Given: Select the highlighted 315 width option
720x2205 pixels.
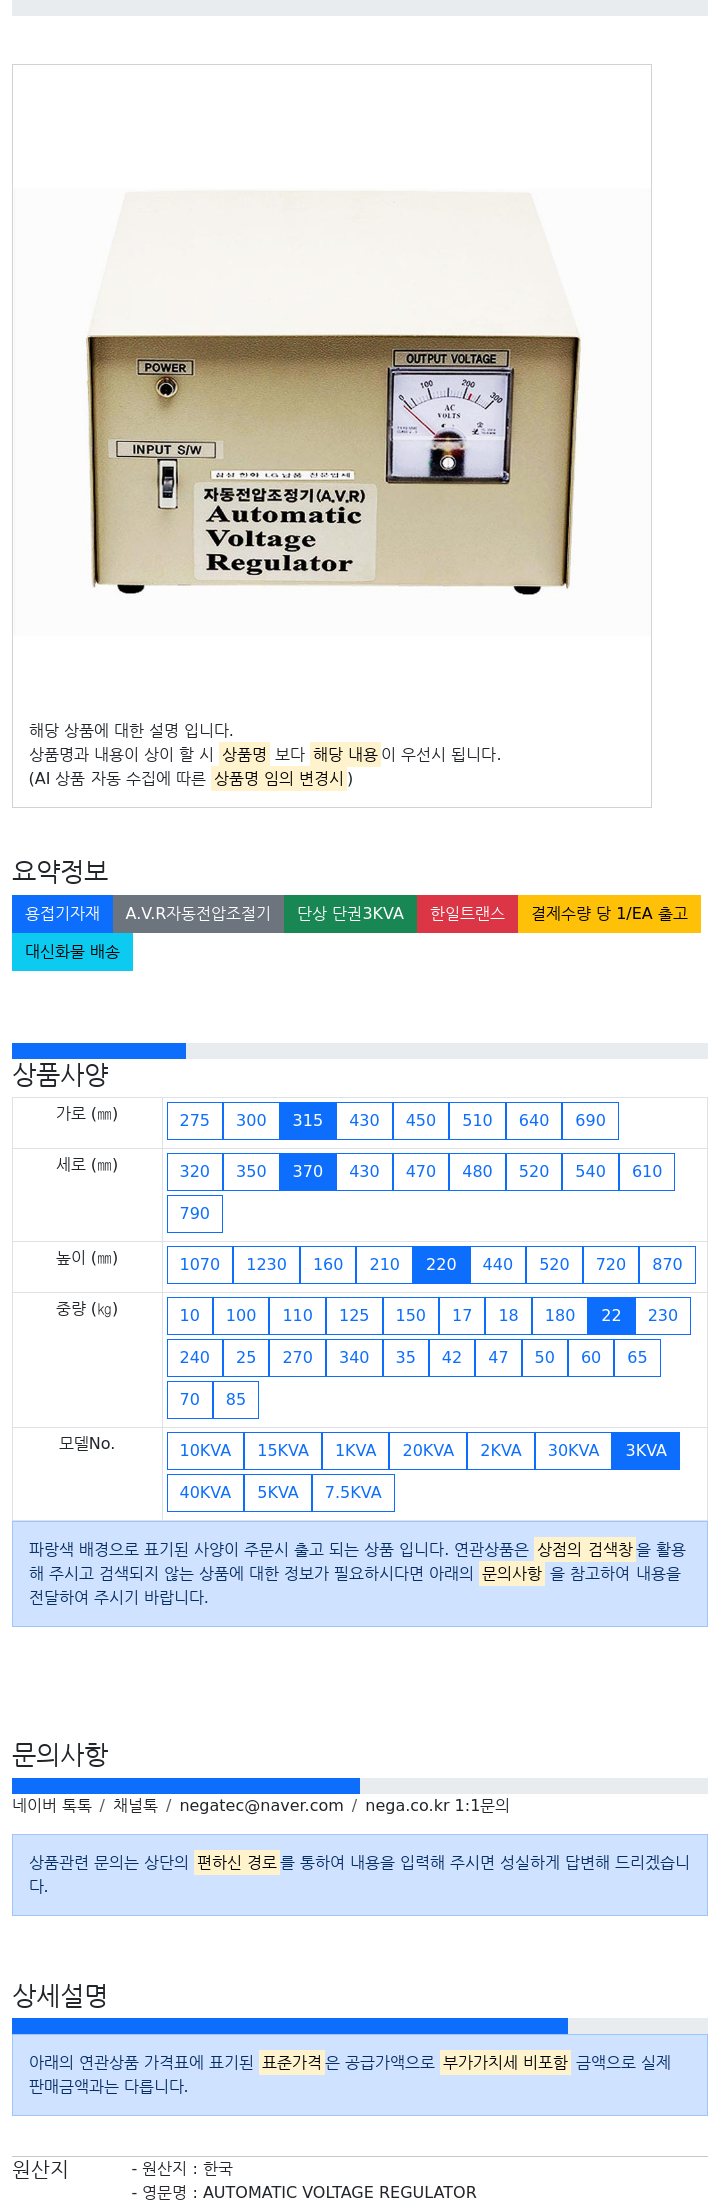Looking at the screenshot, I should (308, 1121).
